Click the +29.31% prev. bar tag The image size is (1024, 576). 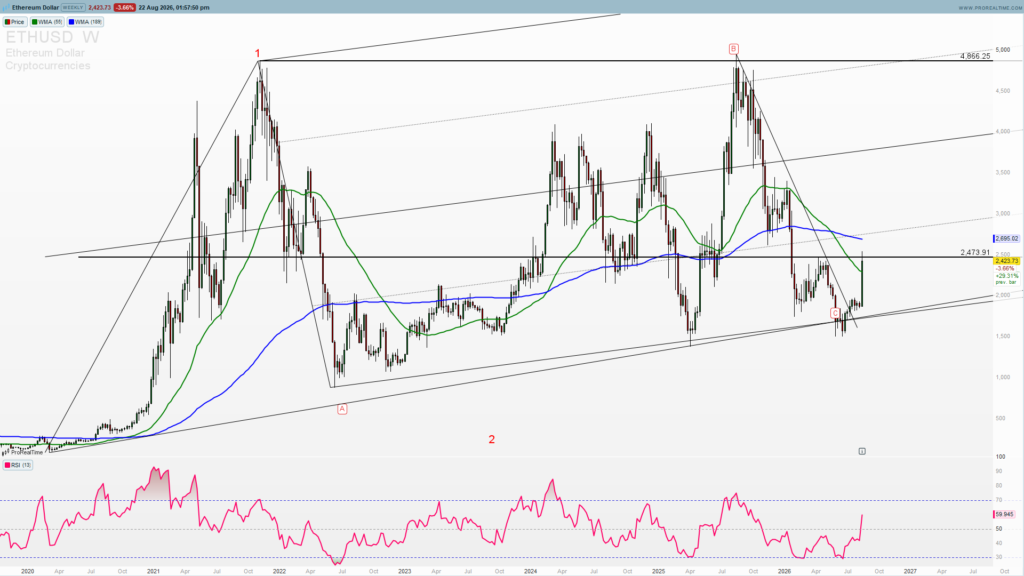[1006, 279]
